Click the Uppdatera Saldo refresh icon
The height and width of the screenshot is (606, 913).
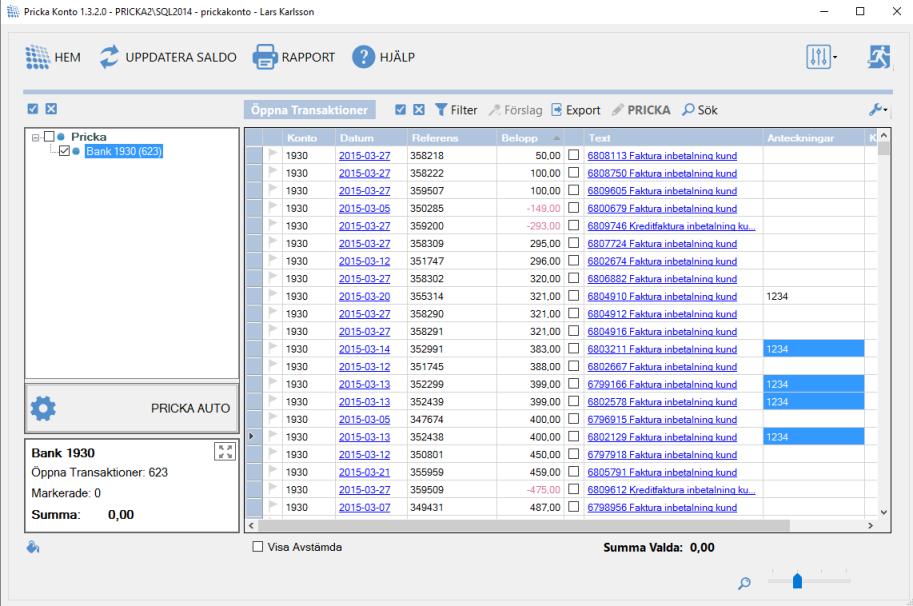(109, 57)
